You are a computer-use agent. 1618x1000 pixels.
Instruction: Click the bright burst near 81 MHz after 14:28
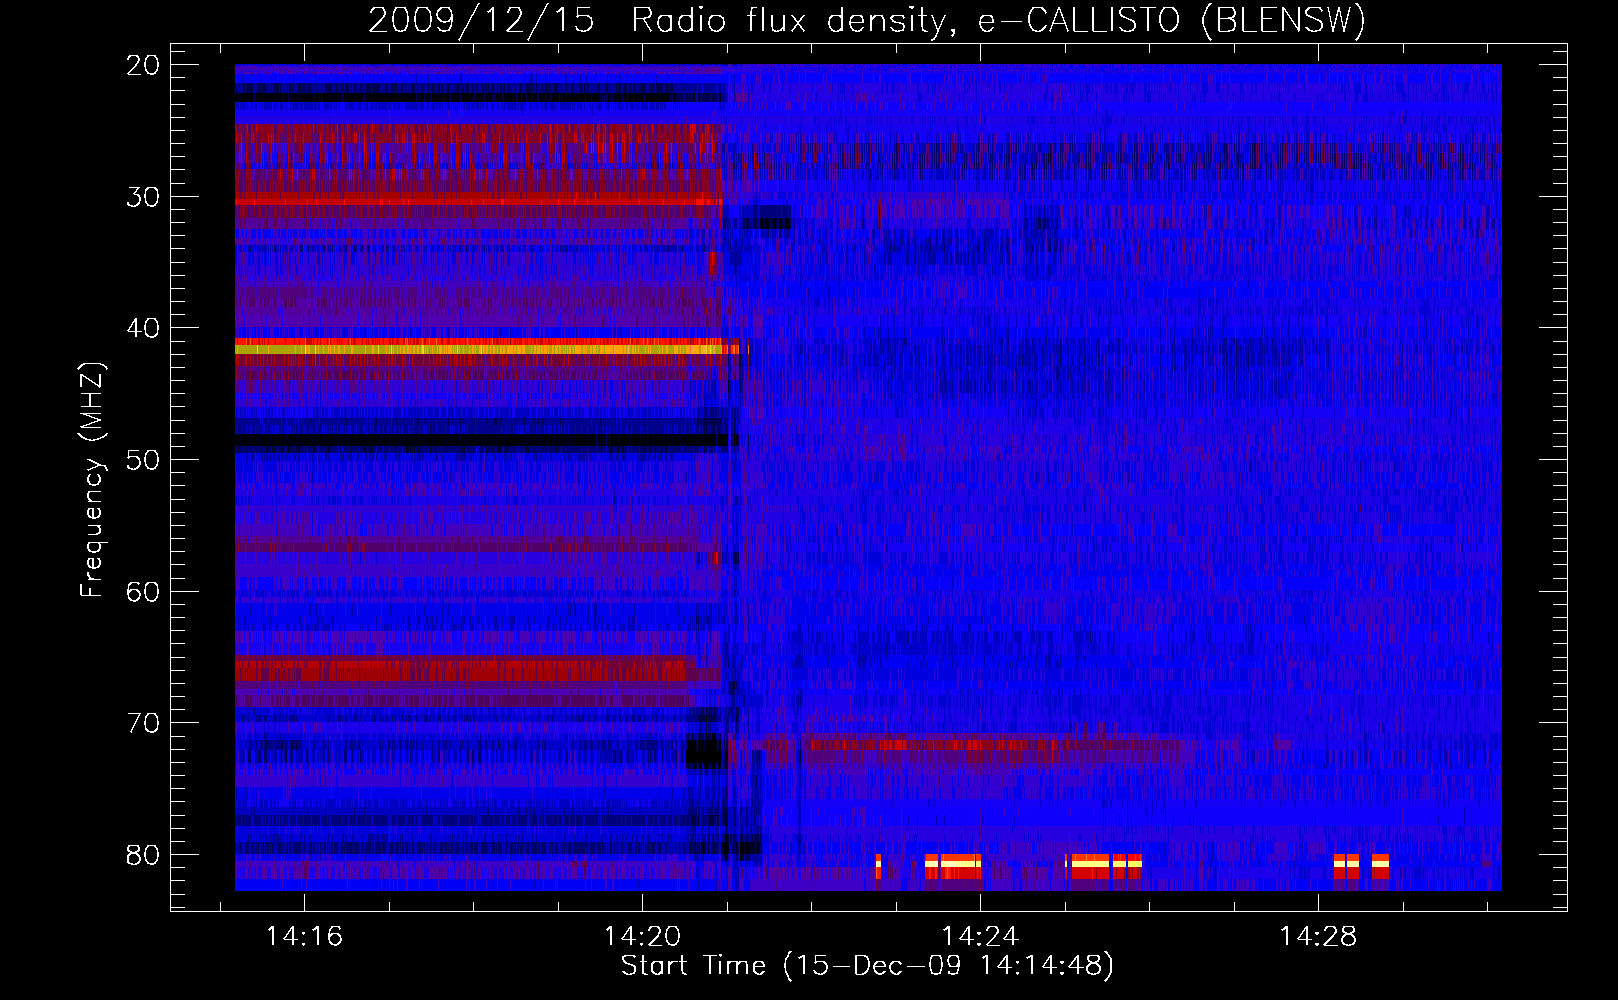(x=1361, y=866)
